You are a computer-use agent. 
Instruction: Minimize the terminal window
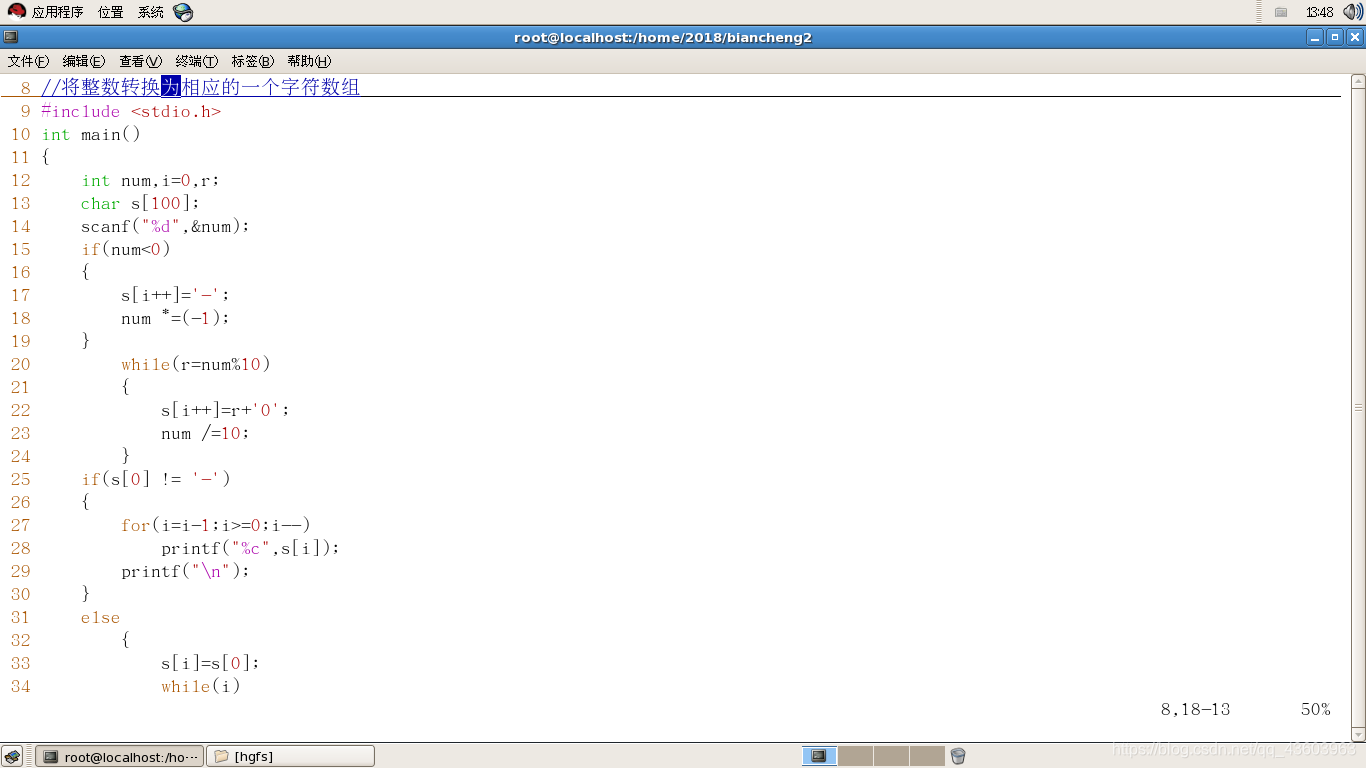tap(1315, 37)
